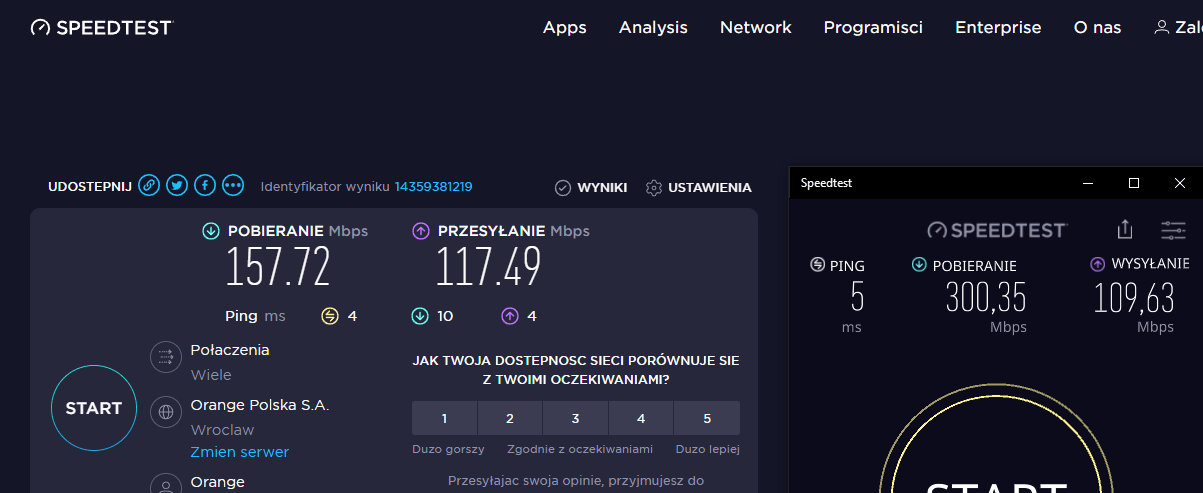1203x493 pixels.
Task: Click the purple upload latency icon beside 4
Action: point(510,316)
